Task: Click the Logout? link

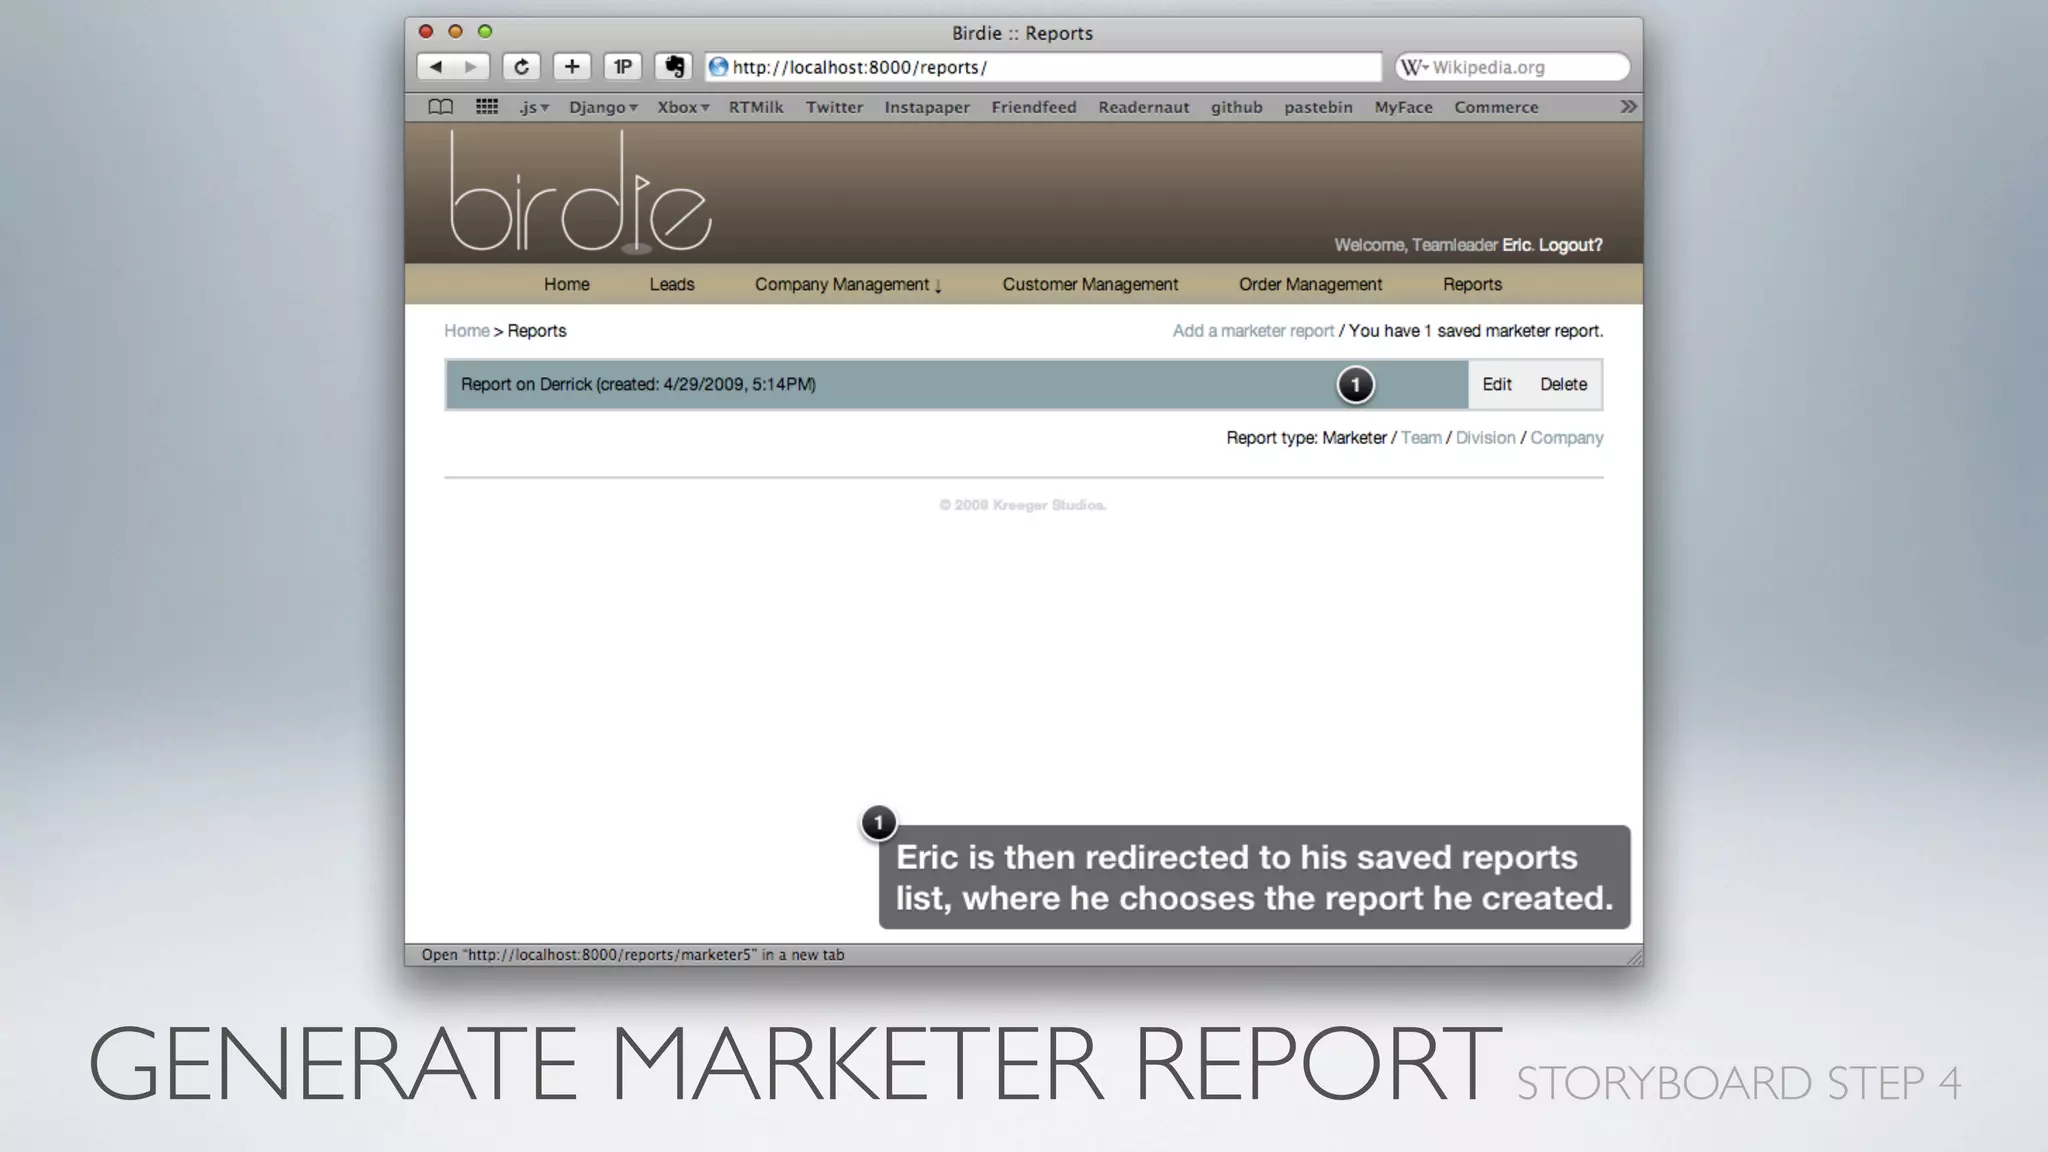Action: click(x=1570, y=245)
